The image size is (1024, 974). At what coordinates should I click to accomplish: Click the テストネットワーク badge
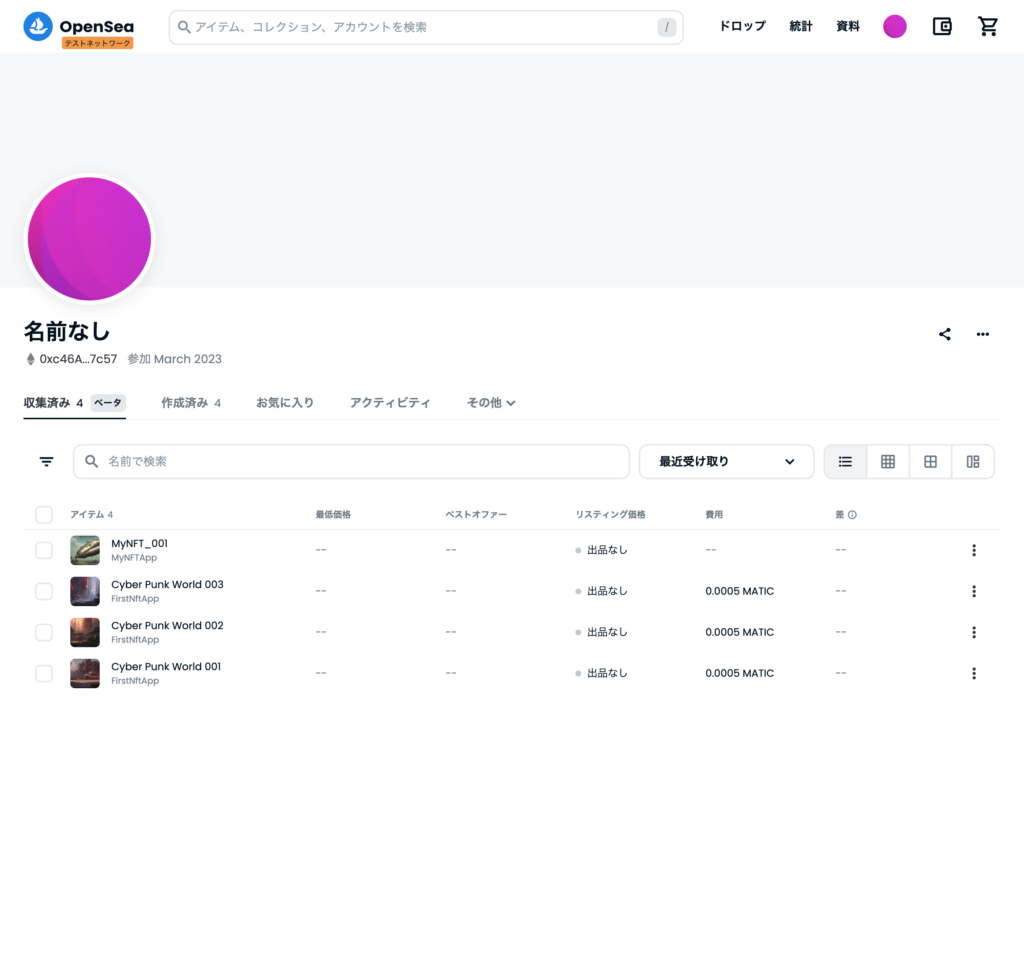pos(97,43)
